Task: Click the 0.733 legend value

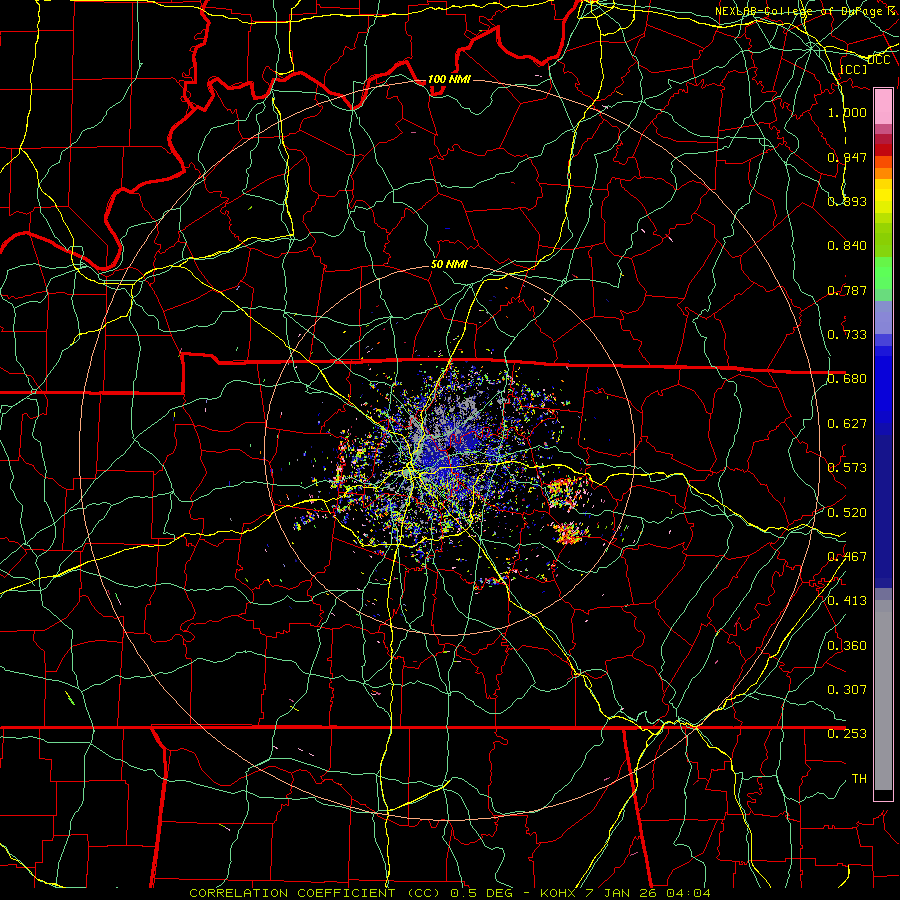Action: (847, 335)
